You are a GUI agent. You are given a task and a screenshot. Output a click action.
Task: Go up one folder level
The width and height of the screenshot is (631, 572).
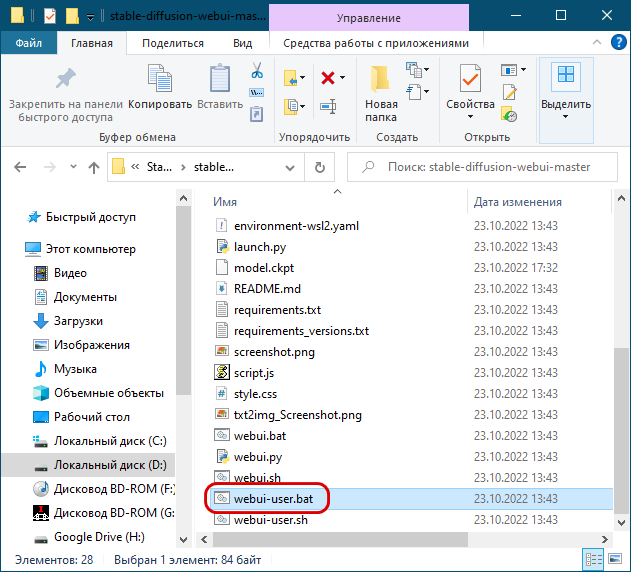pyautogui.click(x=94, y=167)
